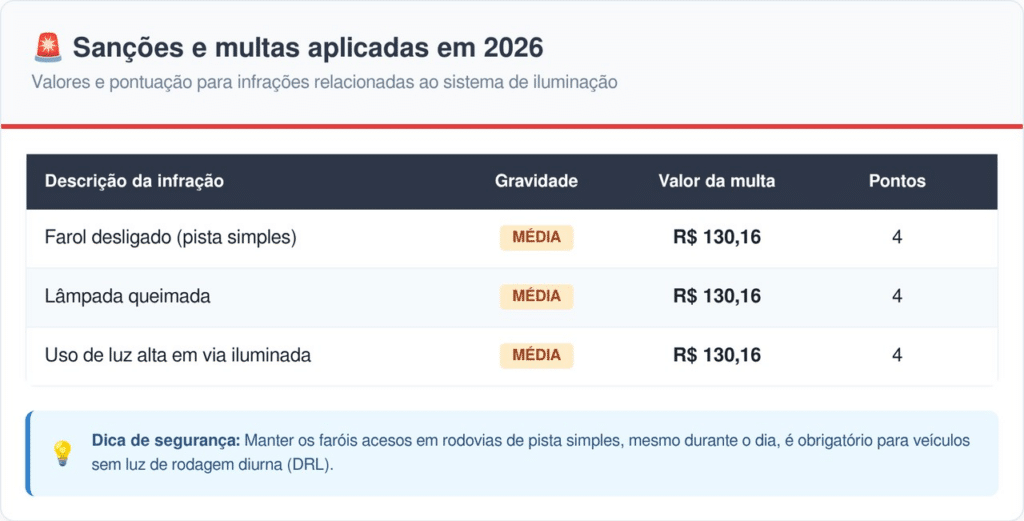Click the lightbulb icon beside the safety tip

point(62,453)
